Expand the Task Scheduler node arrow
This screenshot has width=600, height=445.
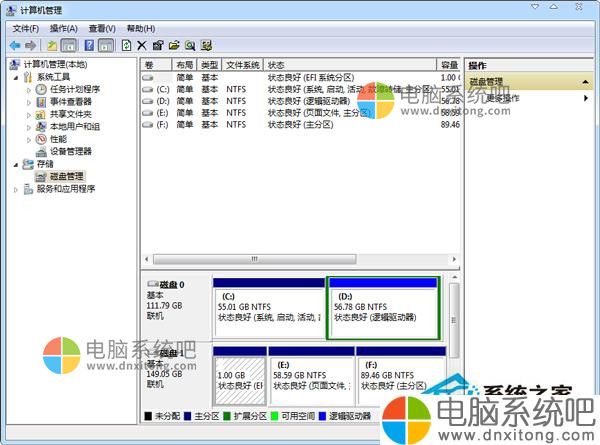[29, 90]
